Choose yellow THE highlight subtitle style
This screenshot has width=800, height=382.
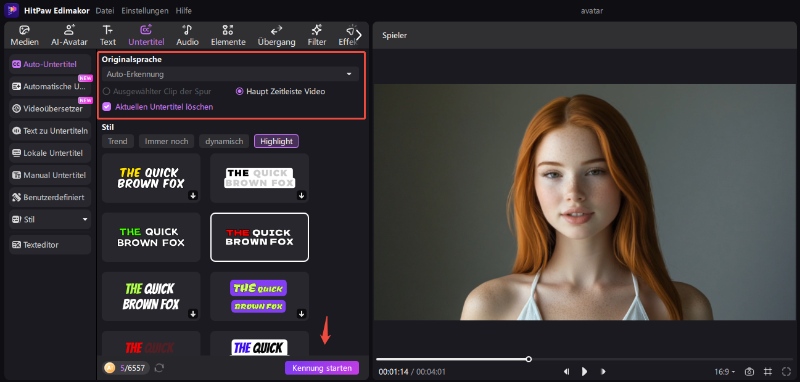(x=151, y=178)
